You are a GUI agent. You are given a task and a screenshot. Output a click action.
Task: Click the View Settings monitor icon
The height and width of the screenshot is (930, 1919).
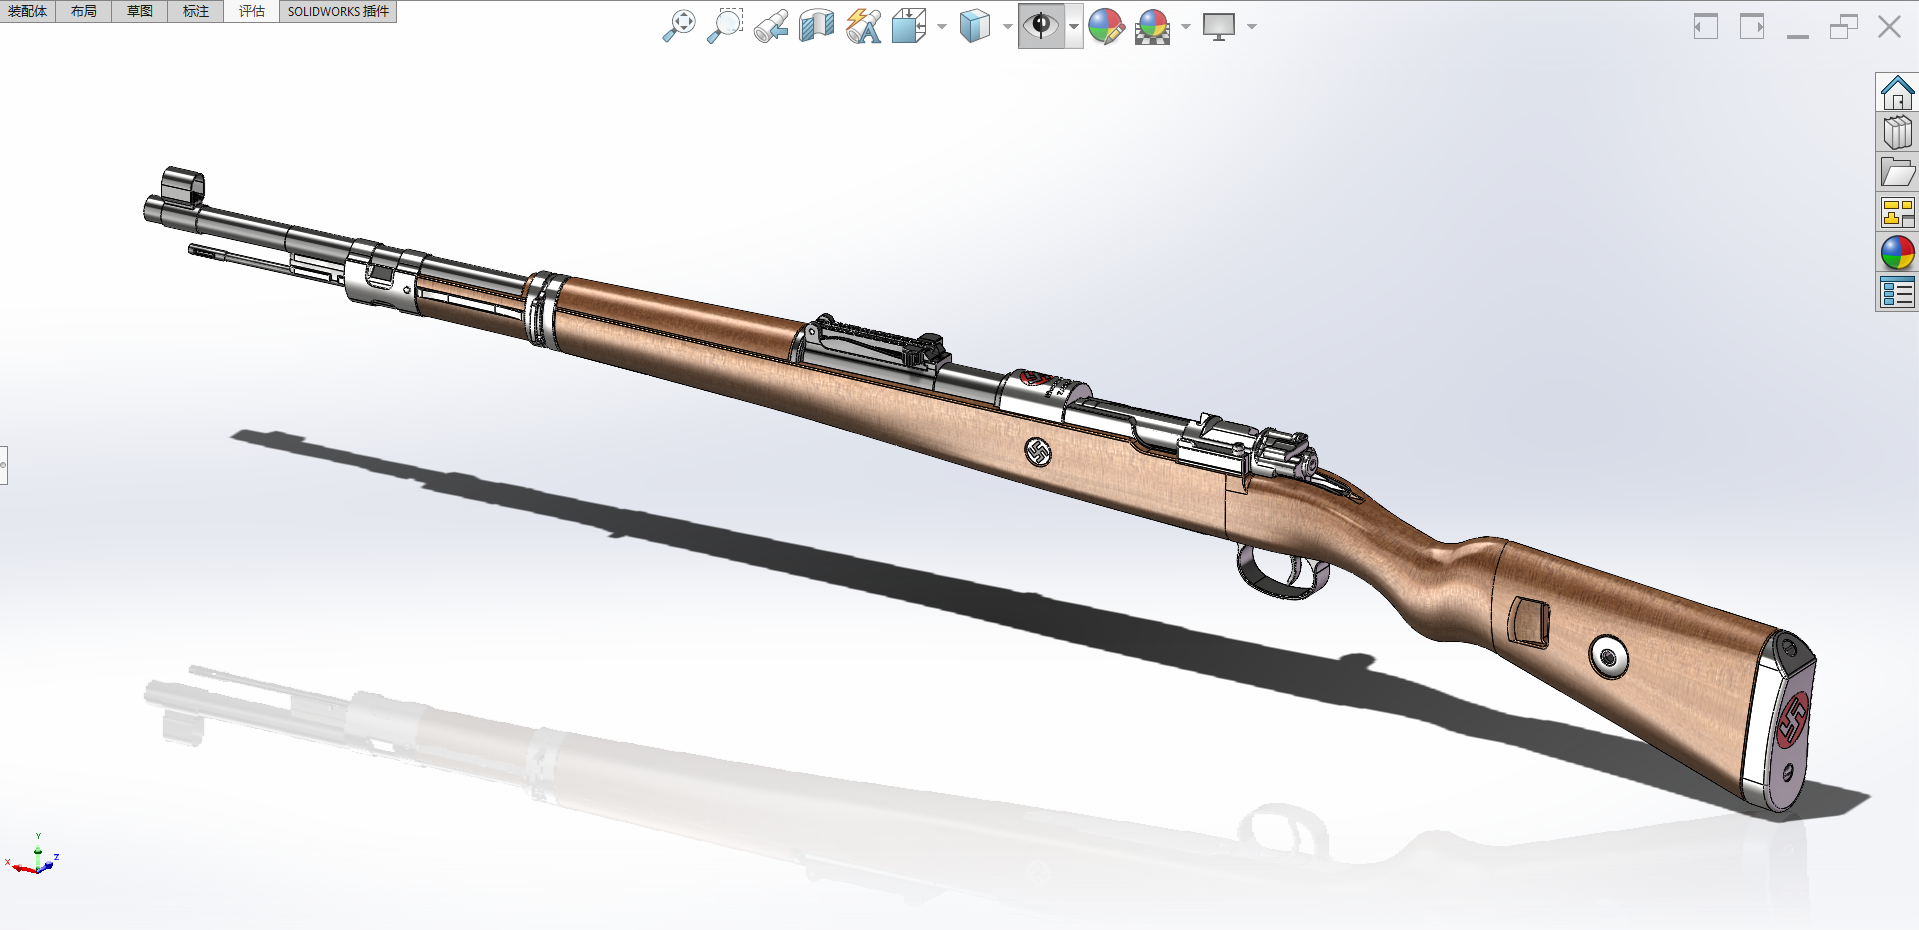[1219, 26]
